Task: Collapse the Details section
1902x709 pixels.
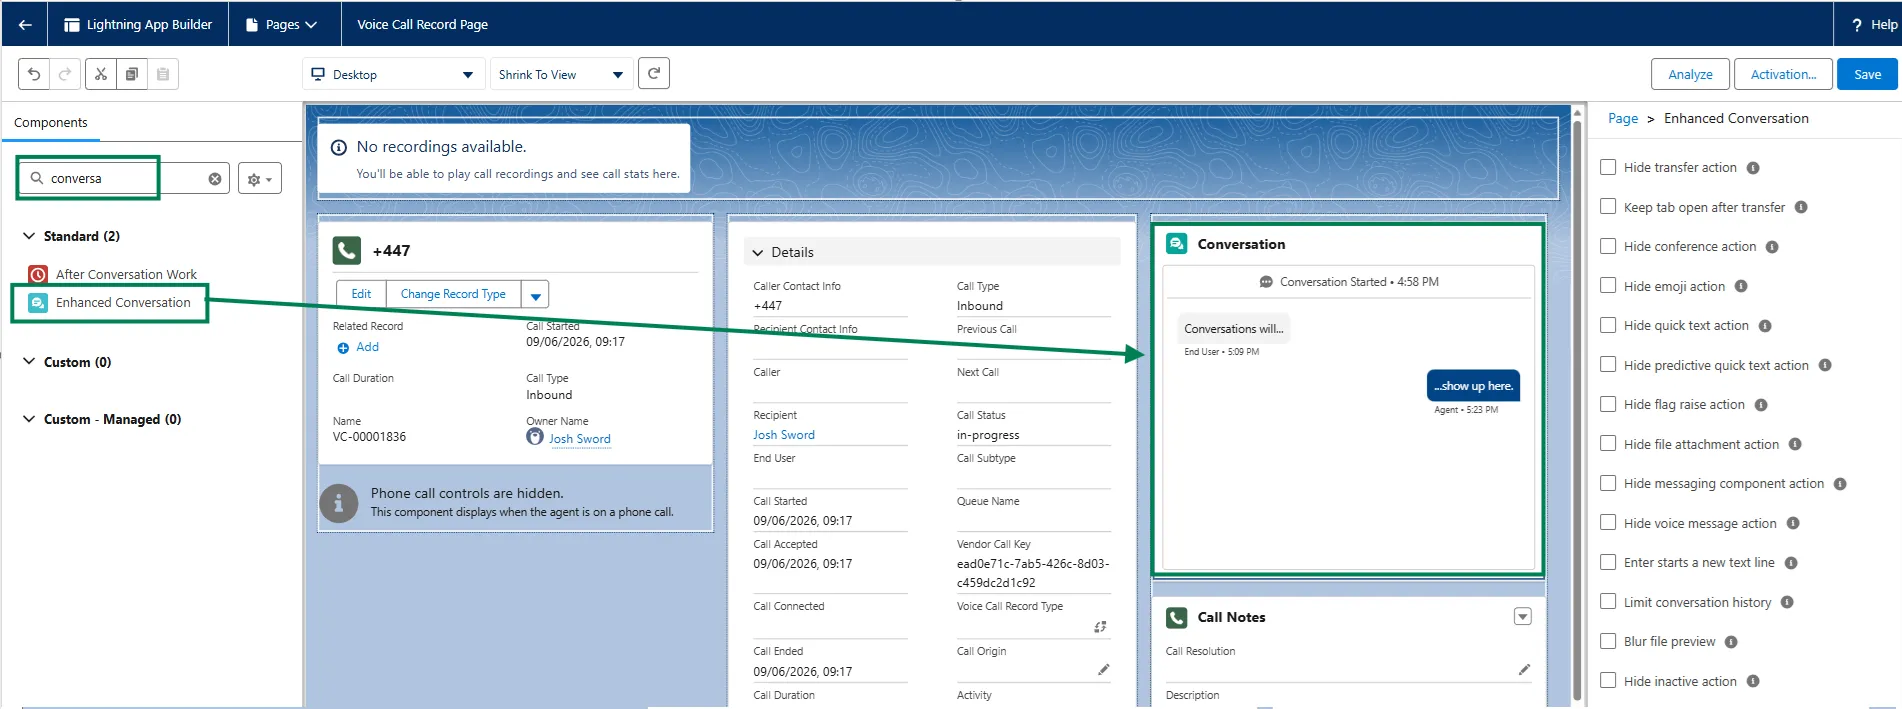Action: click(758, 253)
